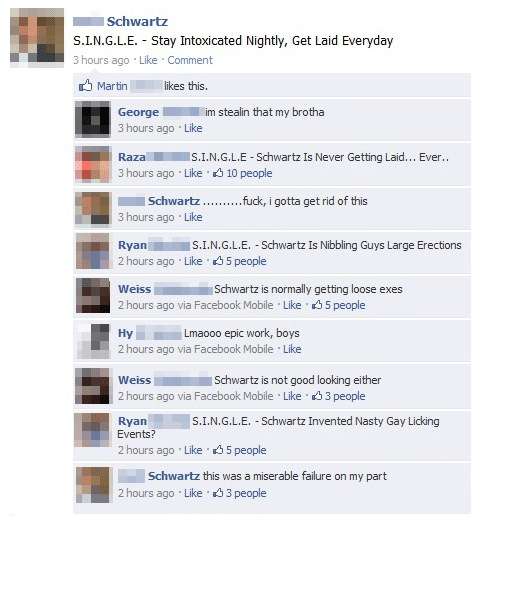Click George's dark profile thumbnail
Viewport: 506px width, 609px height.
point(93,119)
